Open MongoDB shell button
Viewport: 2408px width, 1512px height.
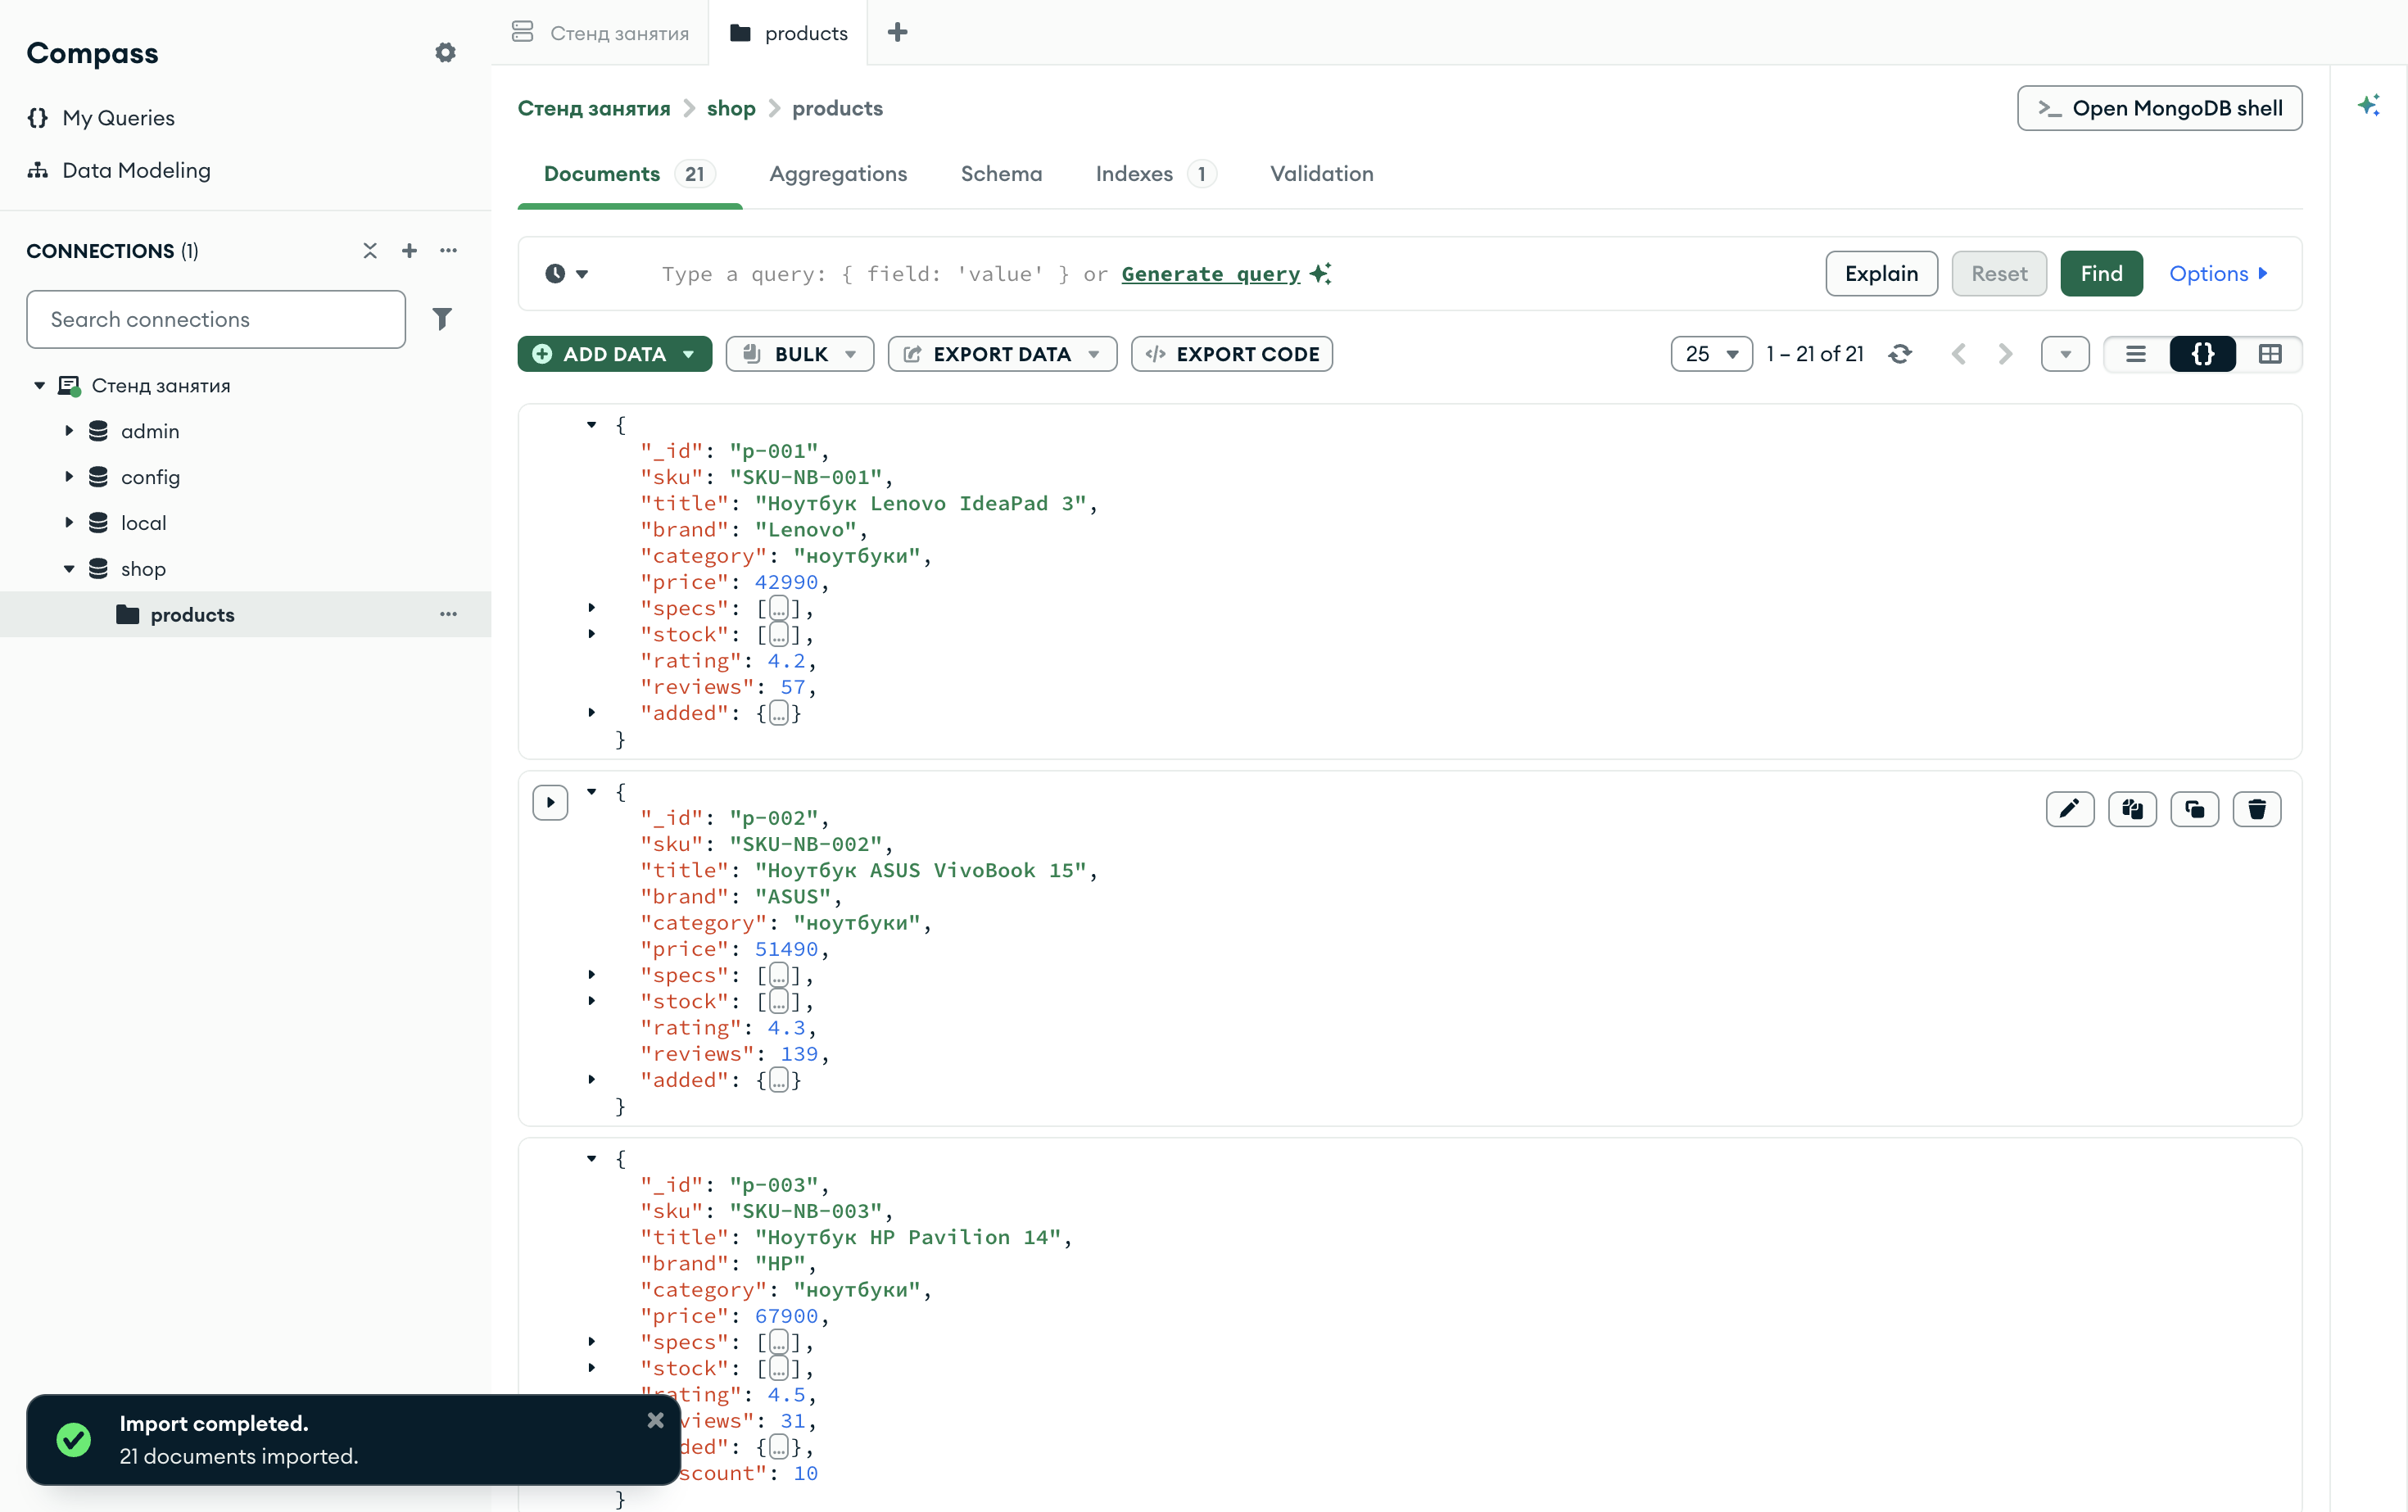(2159, 108)
